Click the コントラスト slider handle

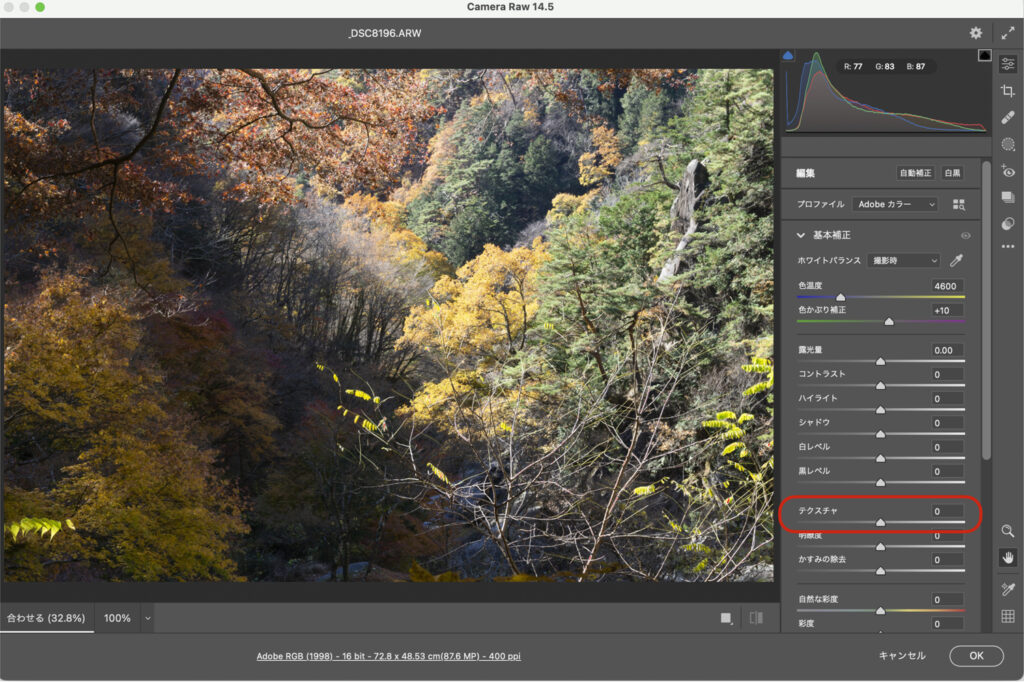click(880, 385)
